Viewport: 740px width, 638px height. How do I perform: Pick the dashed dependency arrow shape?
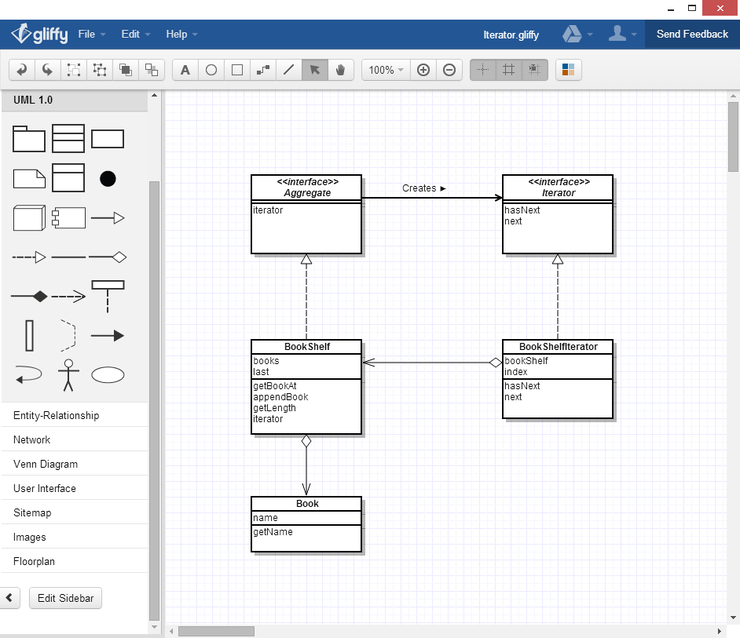[68, 296]
